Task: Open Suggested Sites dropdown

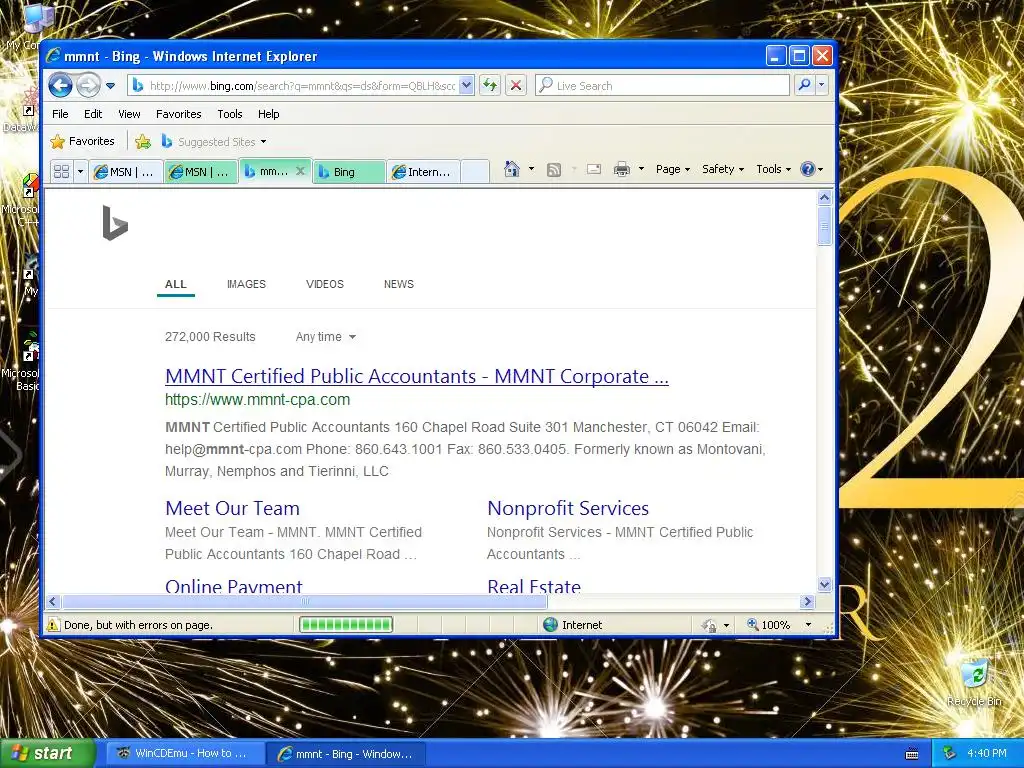Action: [214, 142]
